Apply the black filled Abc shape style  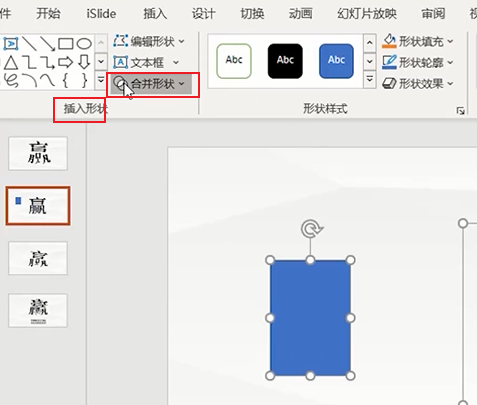coord(285,61)
